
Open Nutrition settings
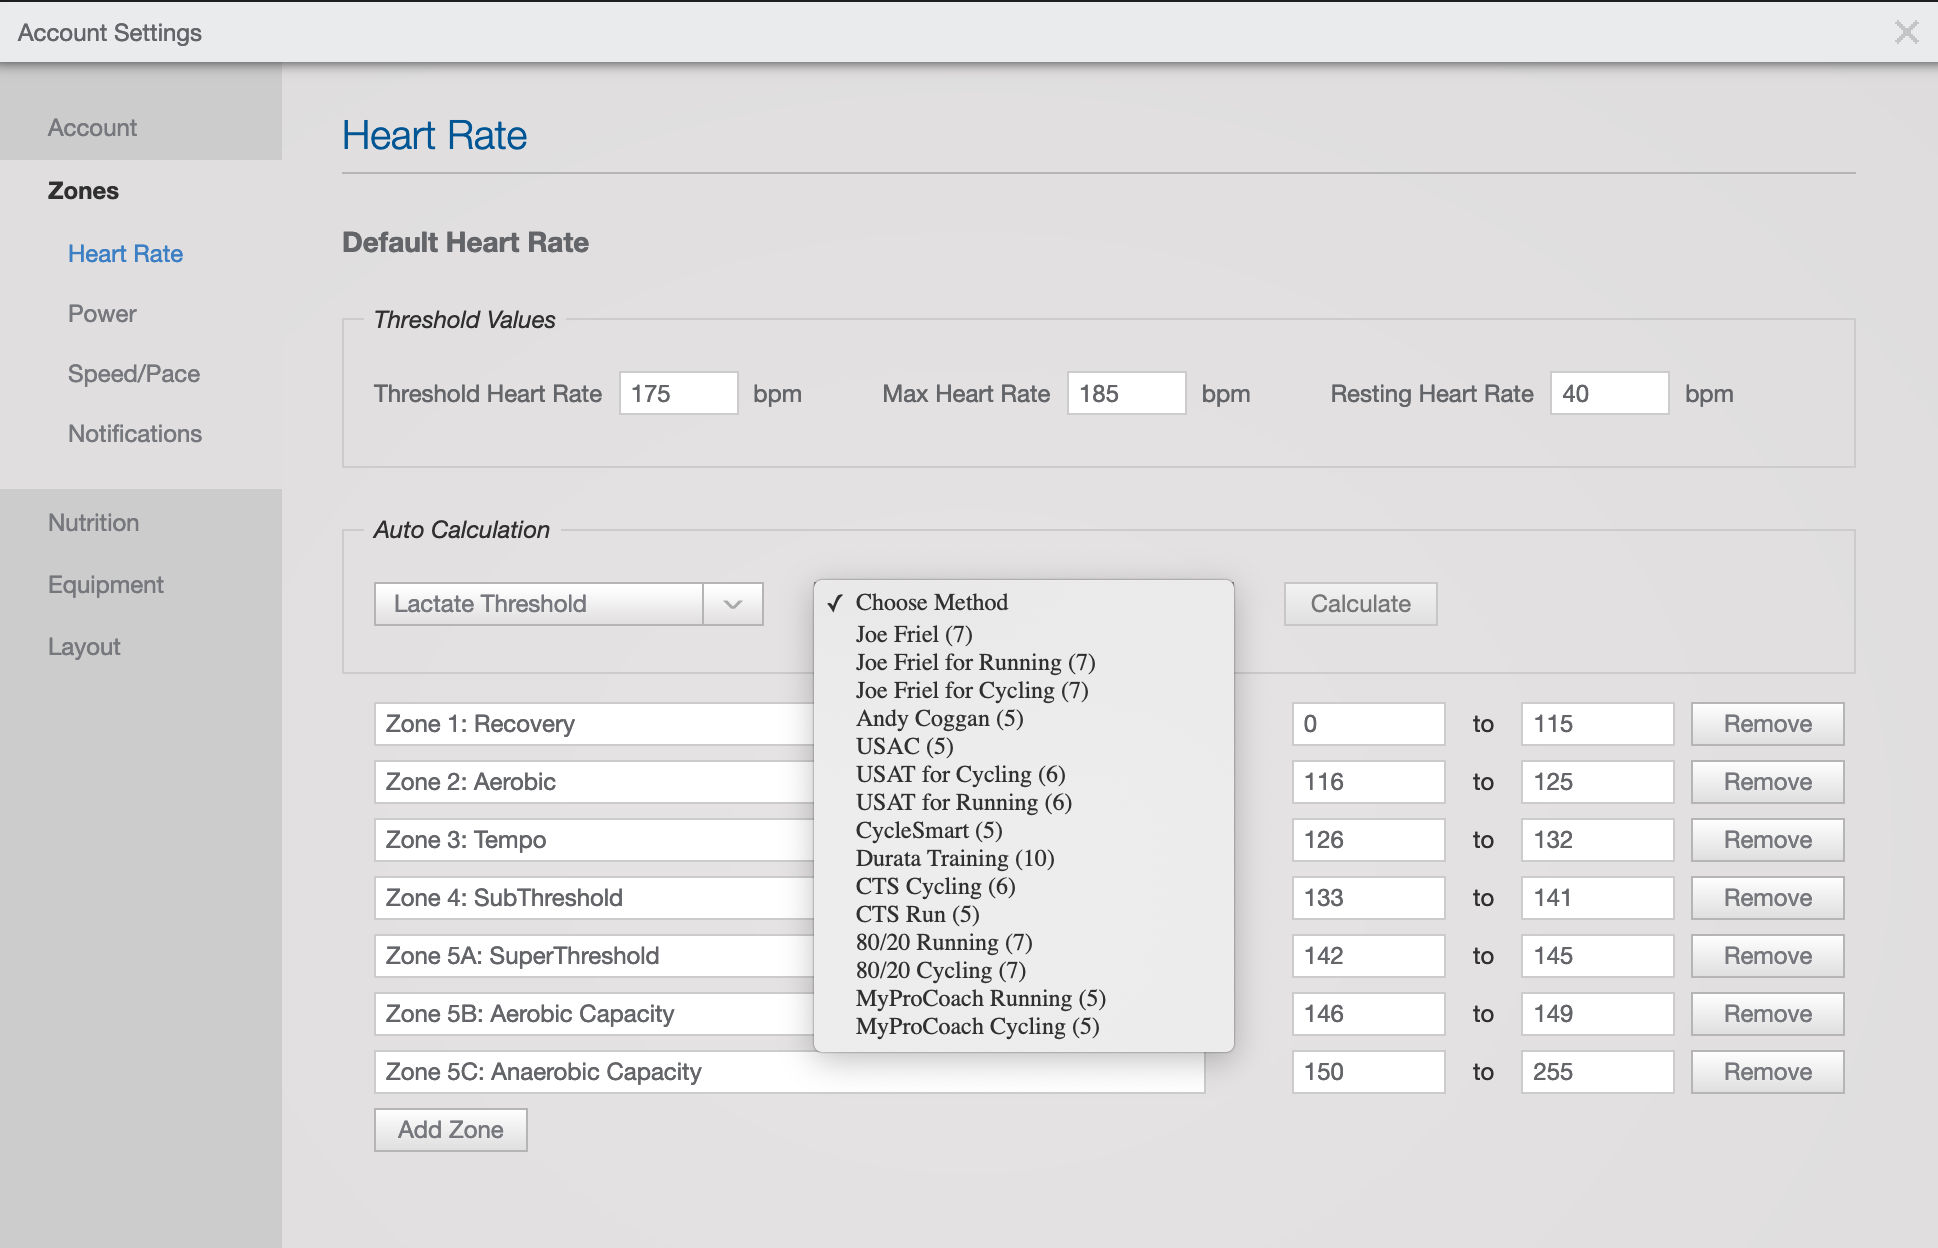(x=93, y=522)
